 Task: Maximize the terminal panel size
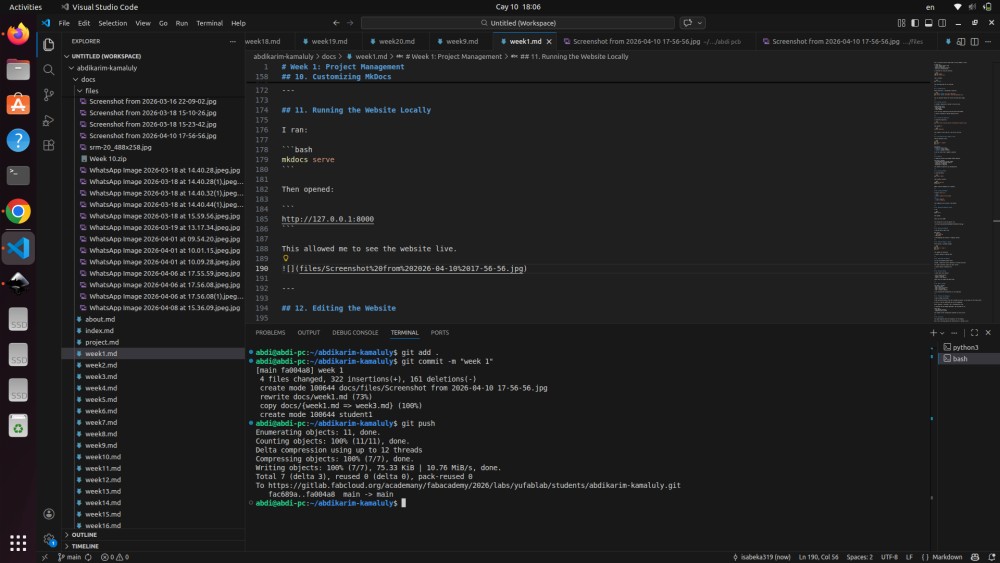click(974, 333)
